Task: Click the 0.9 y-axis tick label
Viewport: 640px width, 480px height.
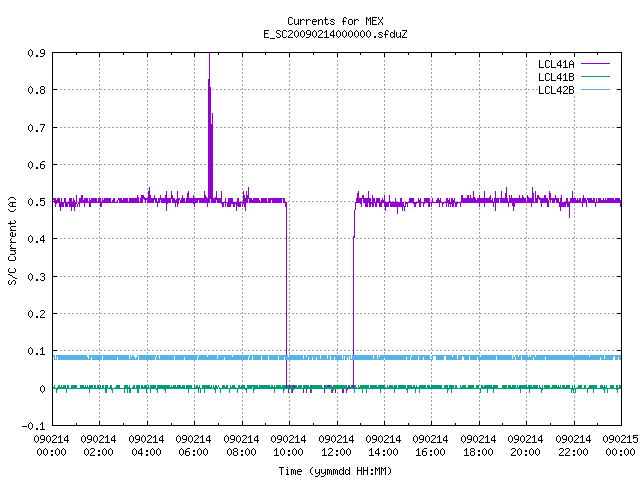Action: click(x=37, y=53)
